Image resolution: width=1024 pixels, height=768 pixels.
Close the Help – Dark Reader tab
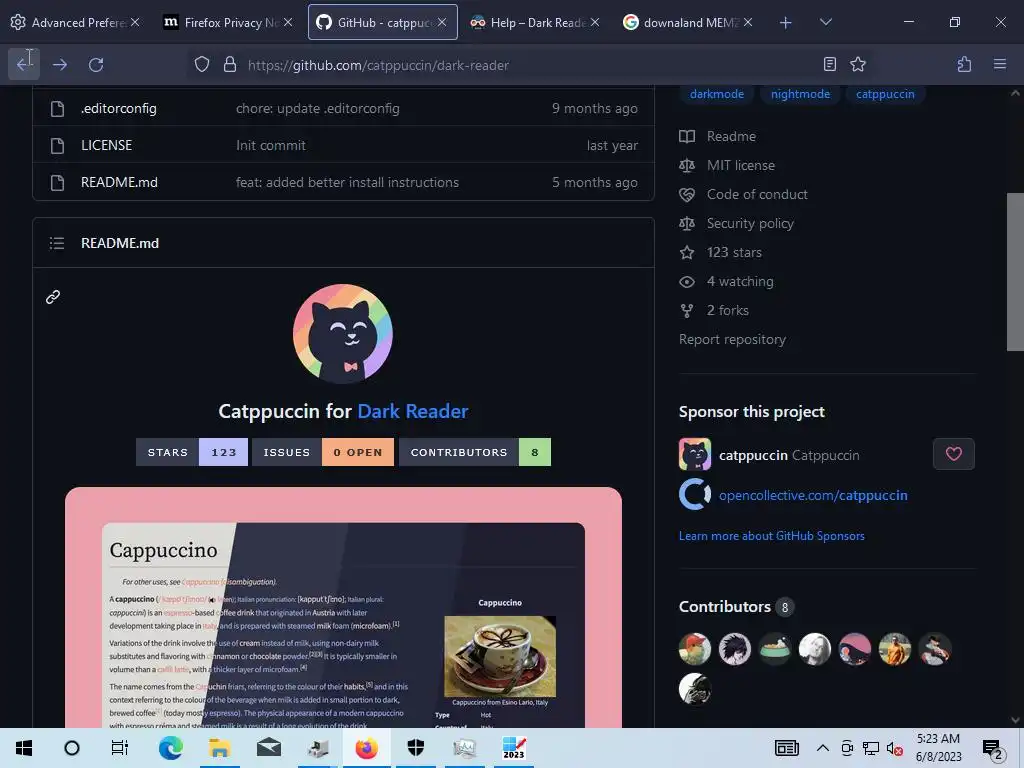[x=594, y=22]
